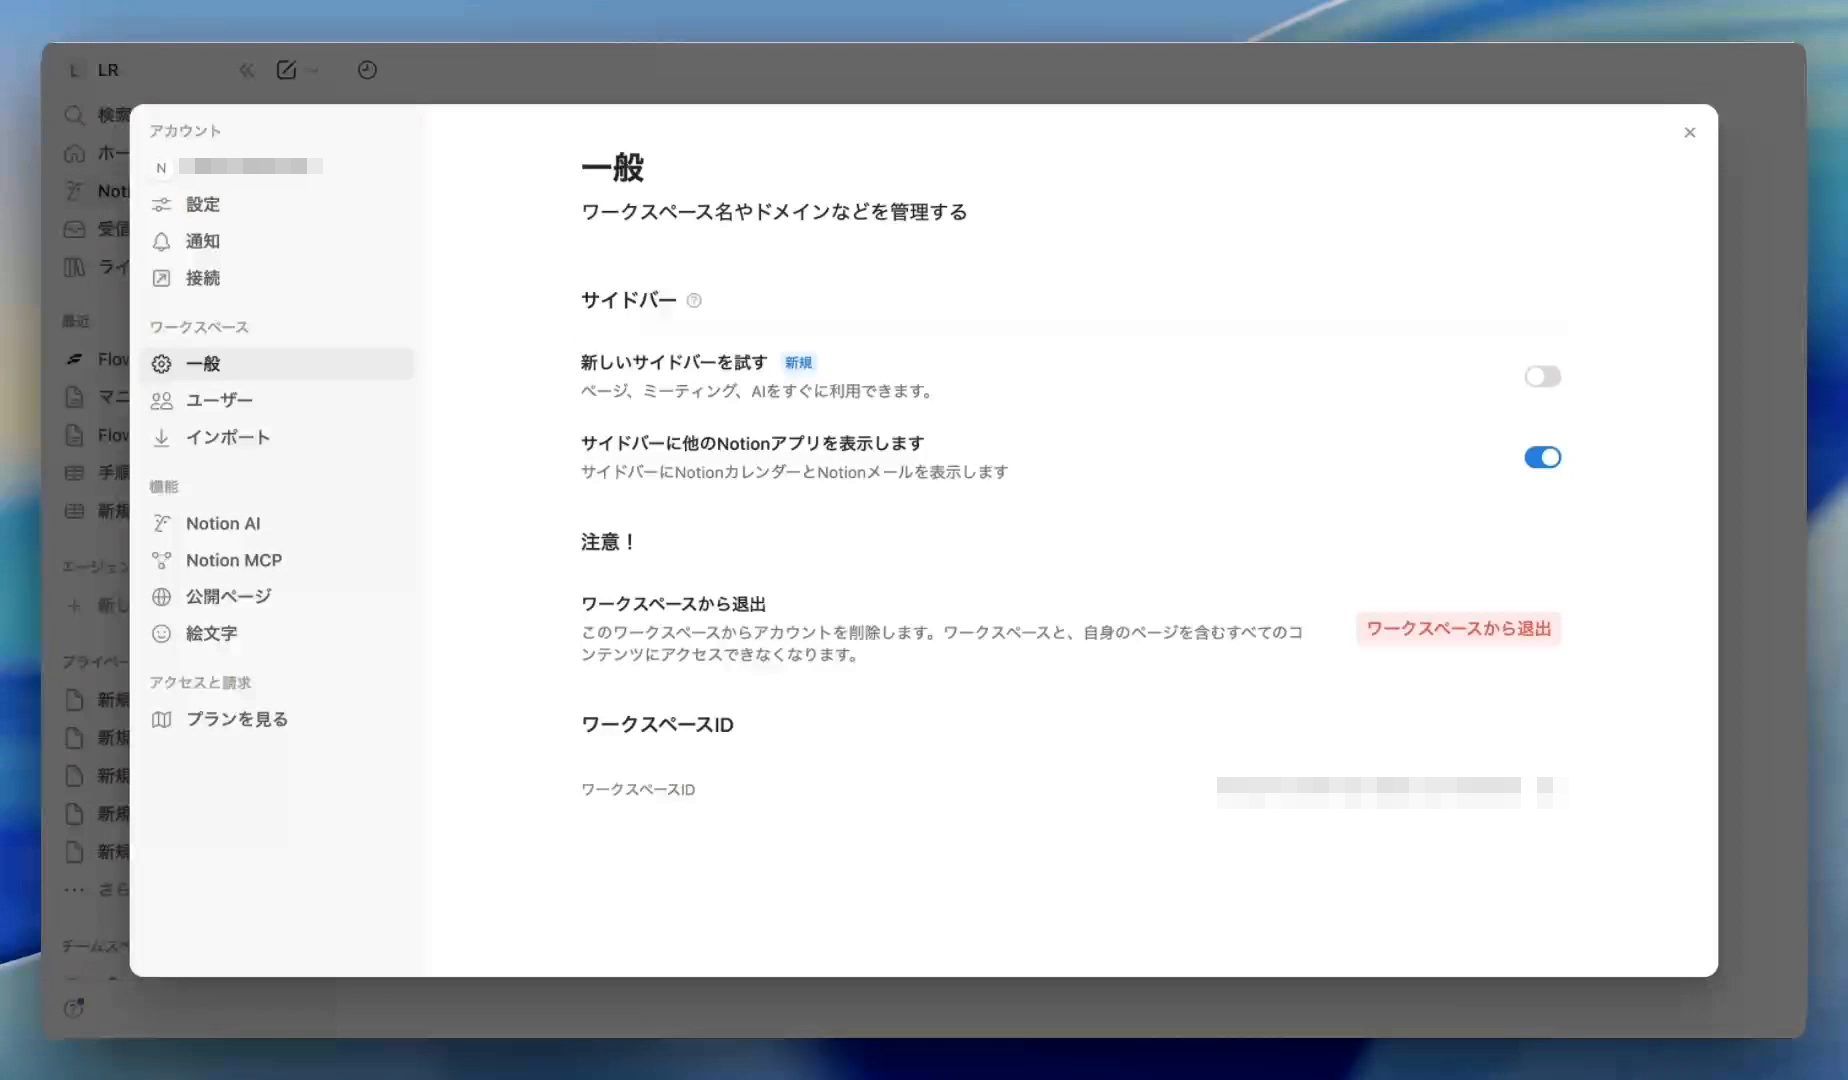
Task: Click home icon in background sidebar
Action: tap(74, 153)
